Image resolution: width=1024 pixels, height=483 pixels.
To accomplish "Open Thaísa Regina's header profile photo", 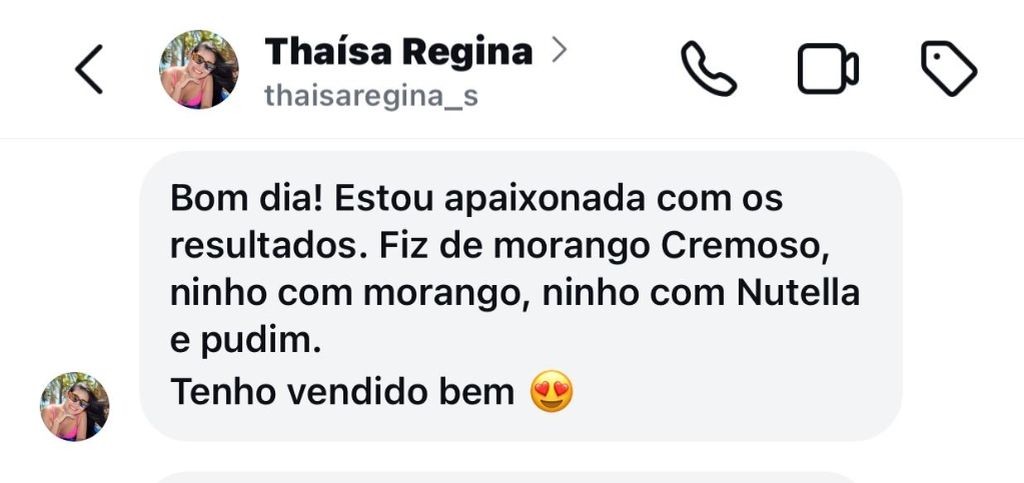I will pos(199,69).
